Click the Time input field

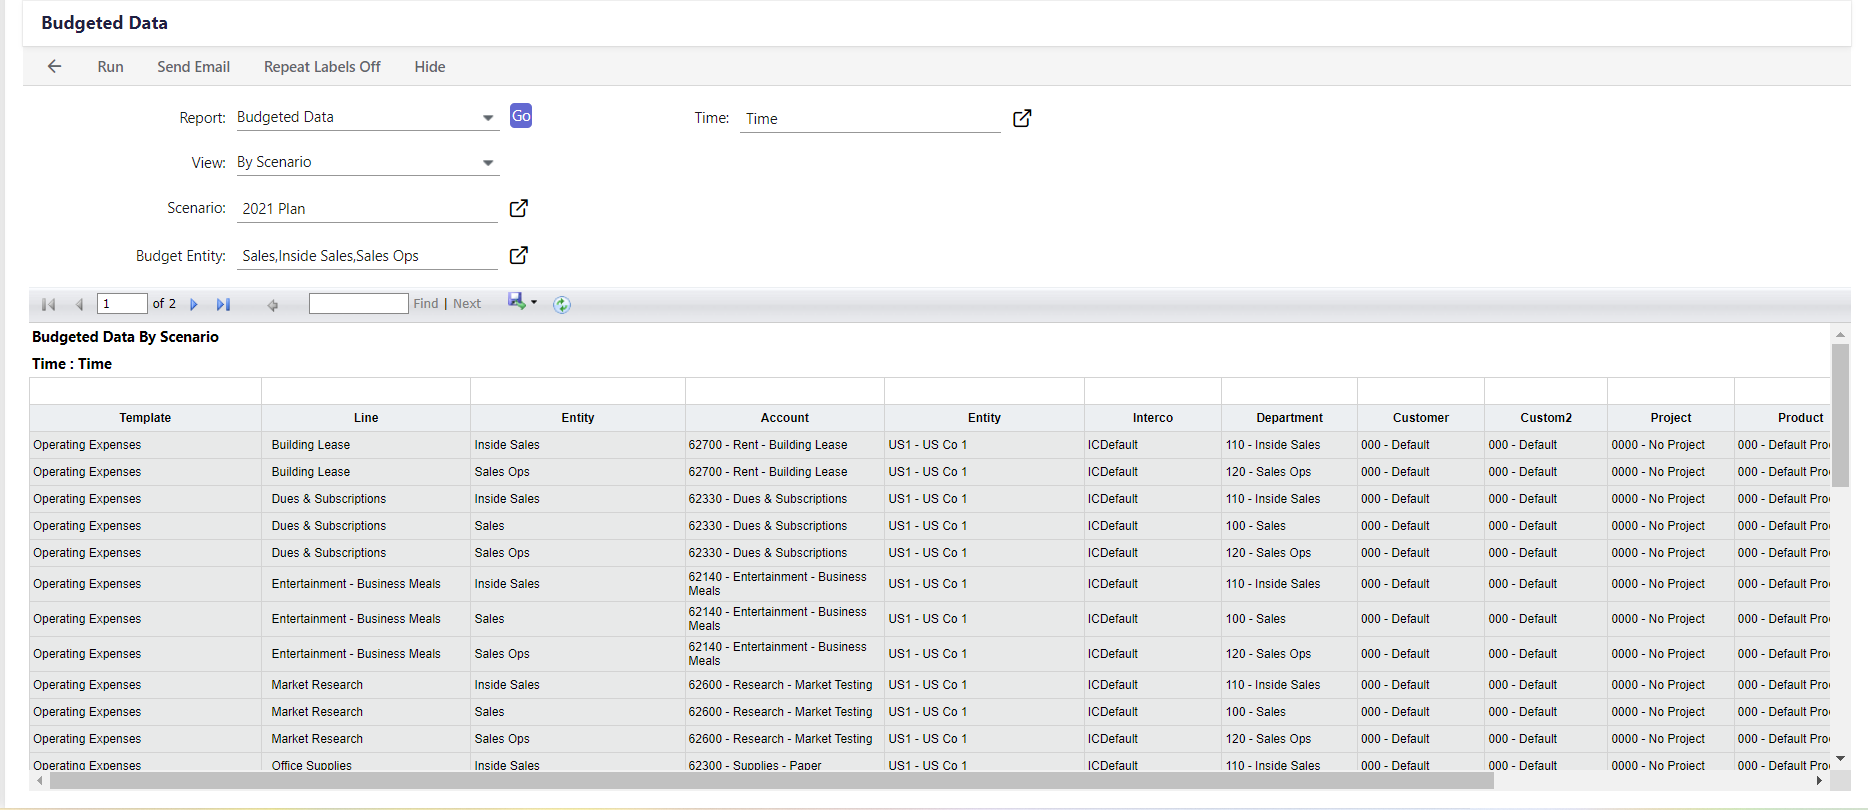click(x=870, y=118)
